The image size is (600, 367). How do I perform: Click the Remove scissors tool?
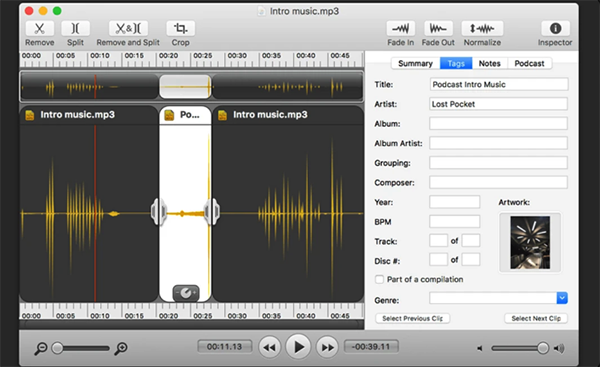pos(39,29)
